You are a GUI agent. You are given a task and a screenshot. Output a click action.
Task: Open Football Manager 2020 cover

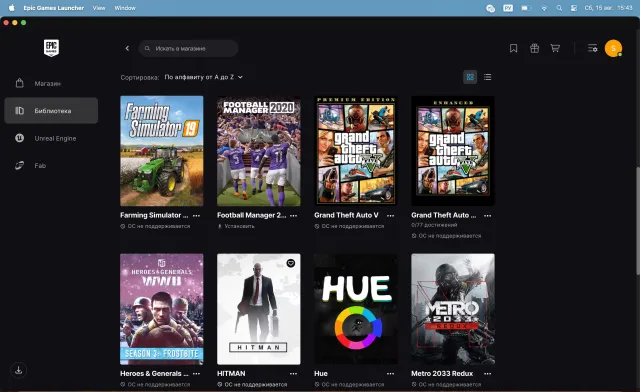[259, 151]
